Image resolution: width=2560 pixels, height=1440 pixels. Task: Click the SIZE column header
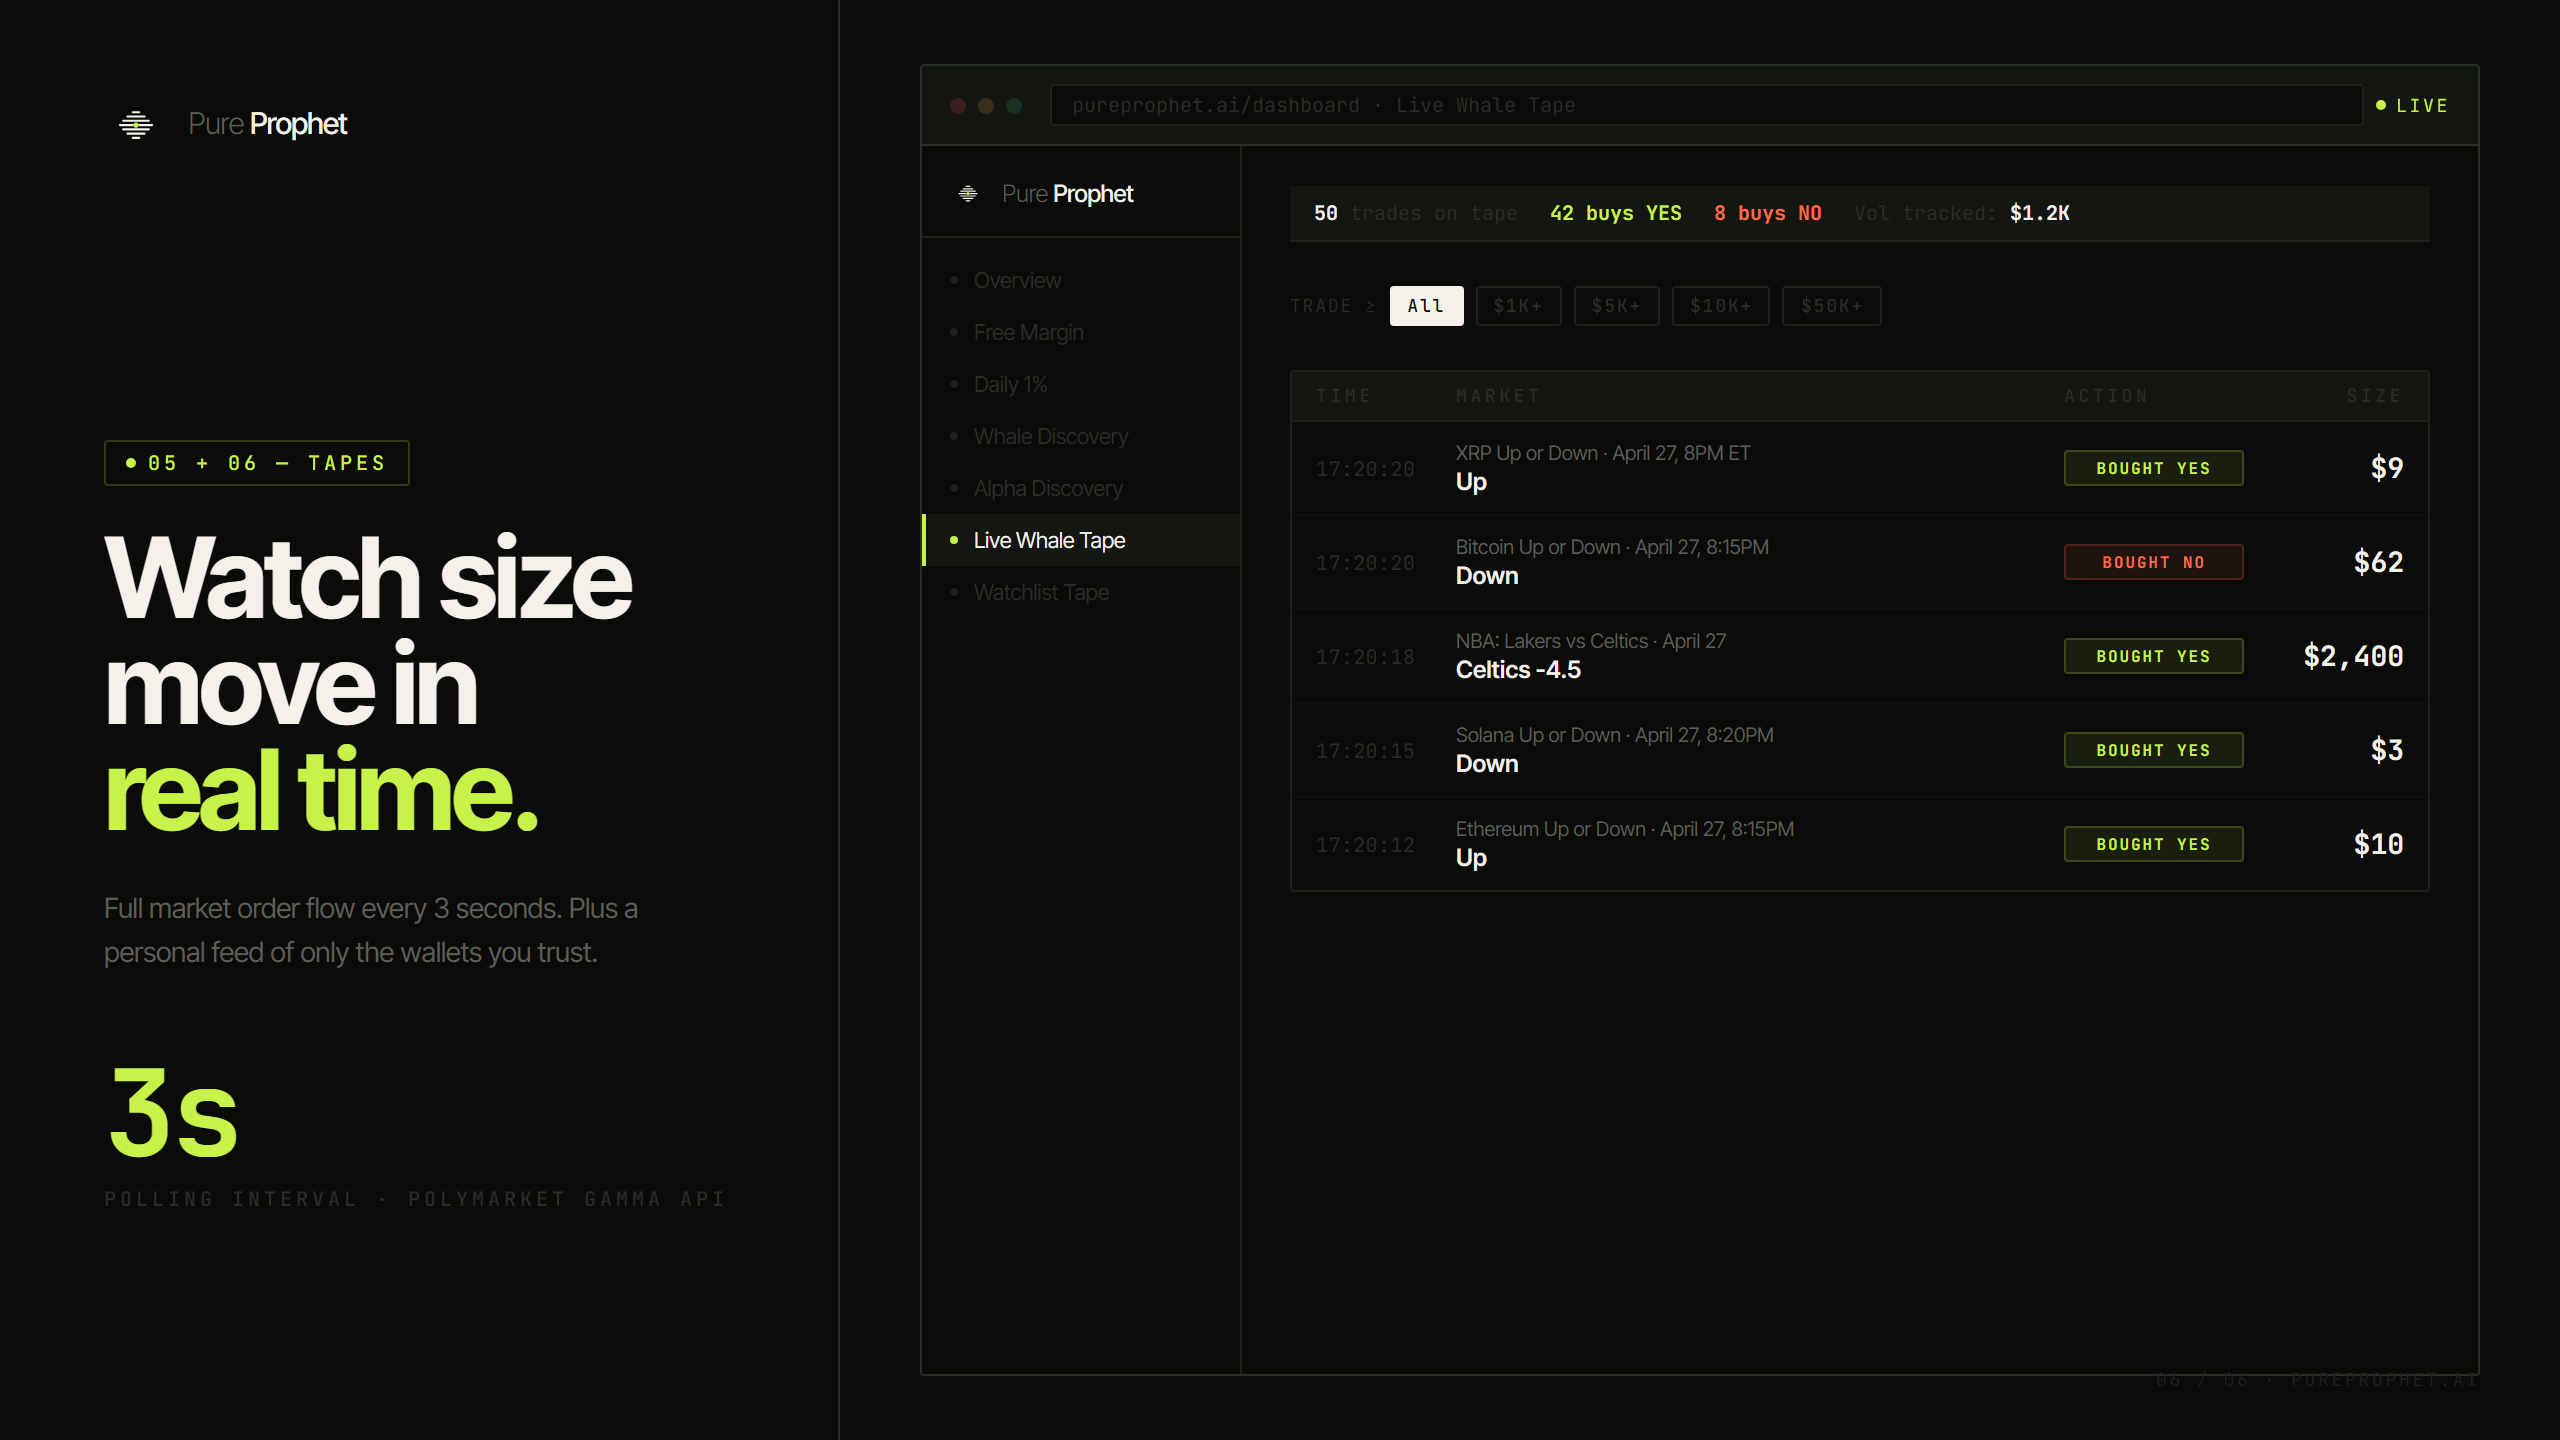2374,396
